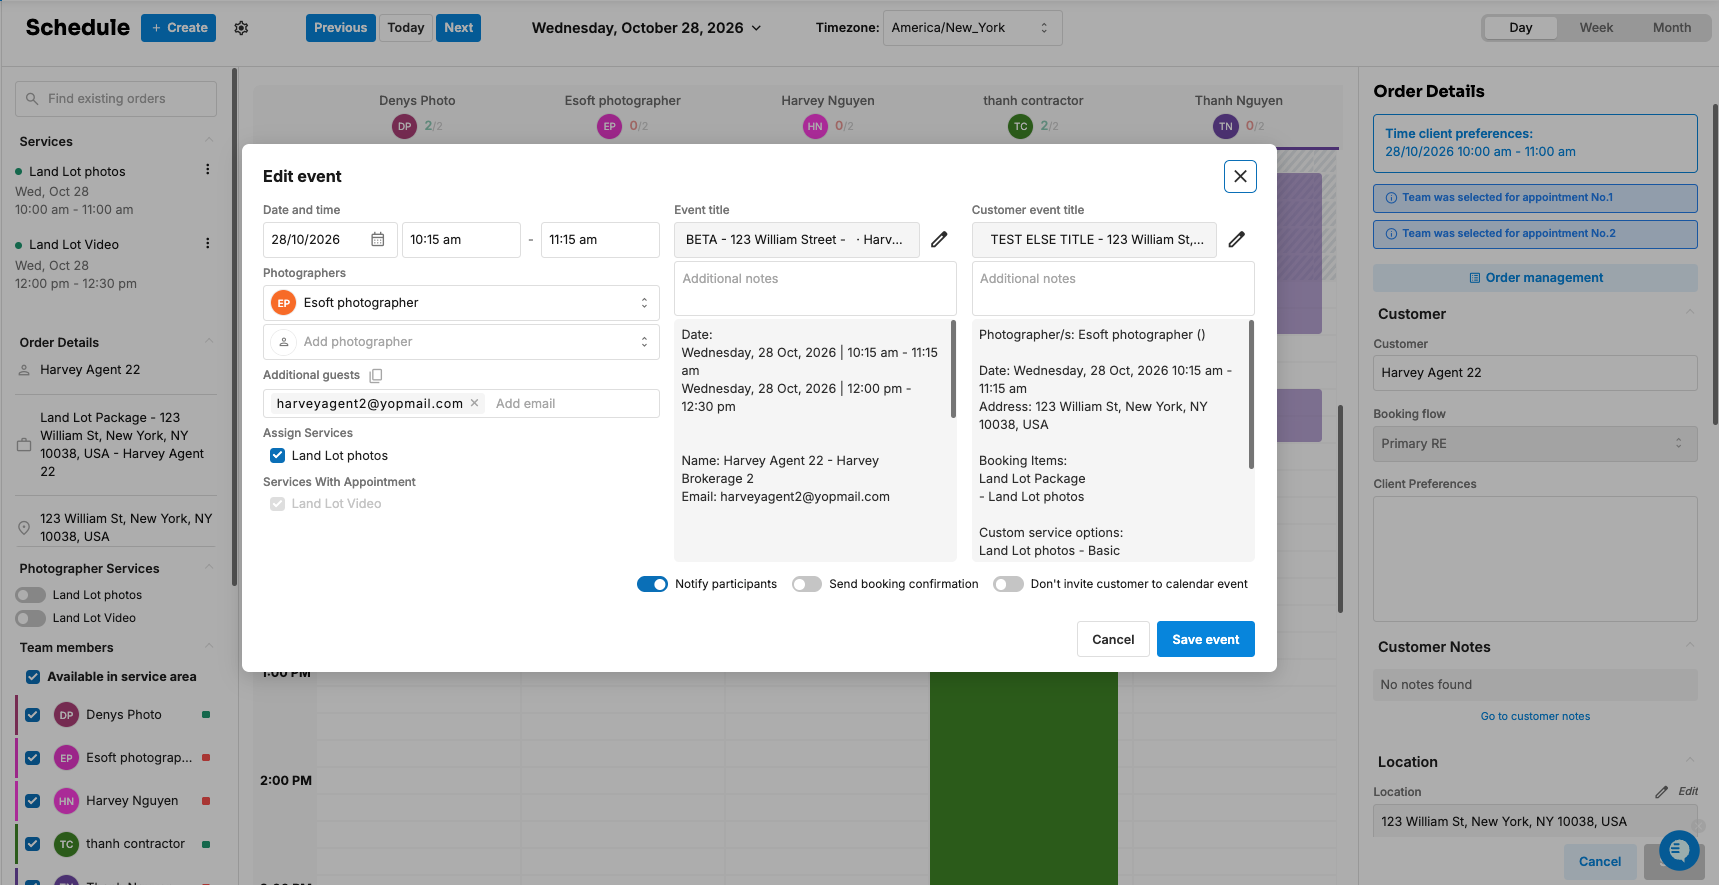This screenshot has height=885, width=1719.
Task: Enable Send booking confirmation switch
Action: point(807,584)
